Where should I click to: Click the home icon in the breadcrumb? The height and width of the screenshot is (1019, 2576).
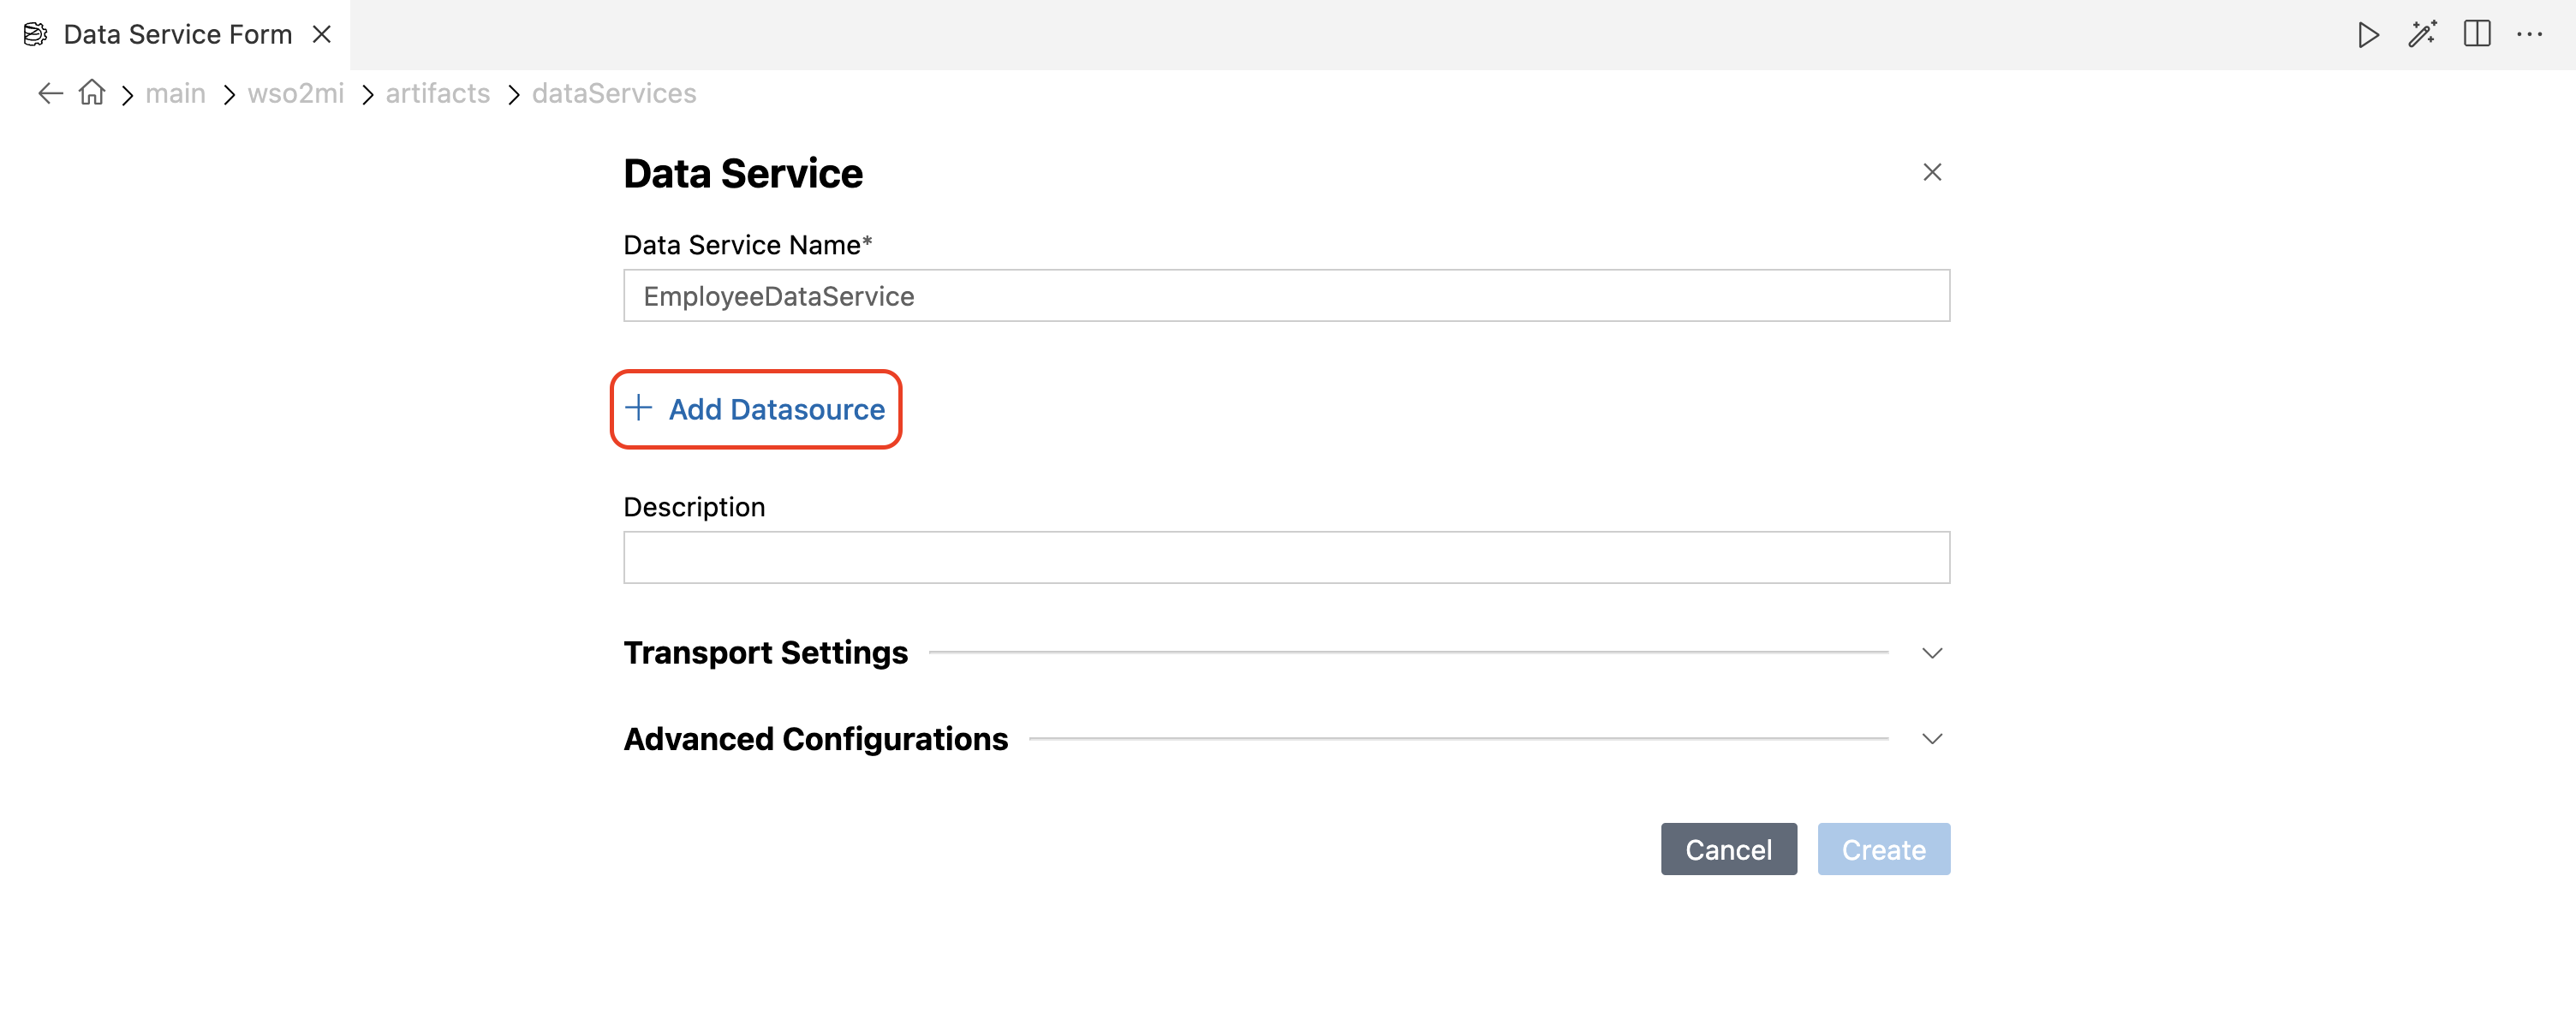tap(92, 93)
